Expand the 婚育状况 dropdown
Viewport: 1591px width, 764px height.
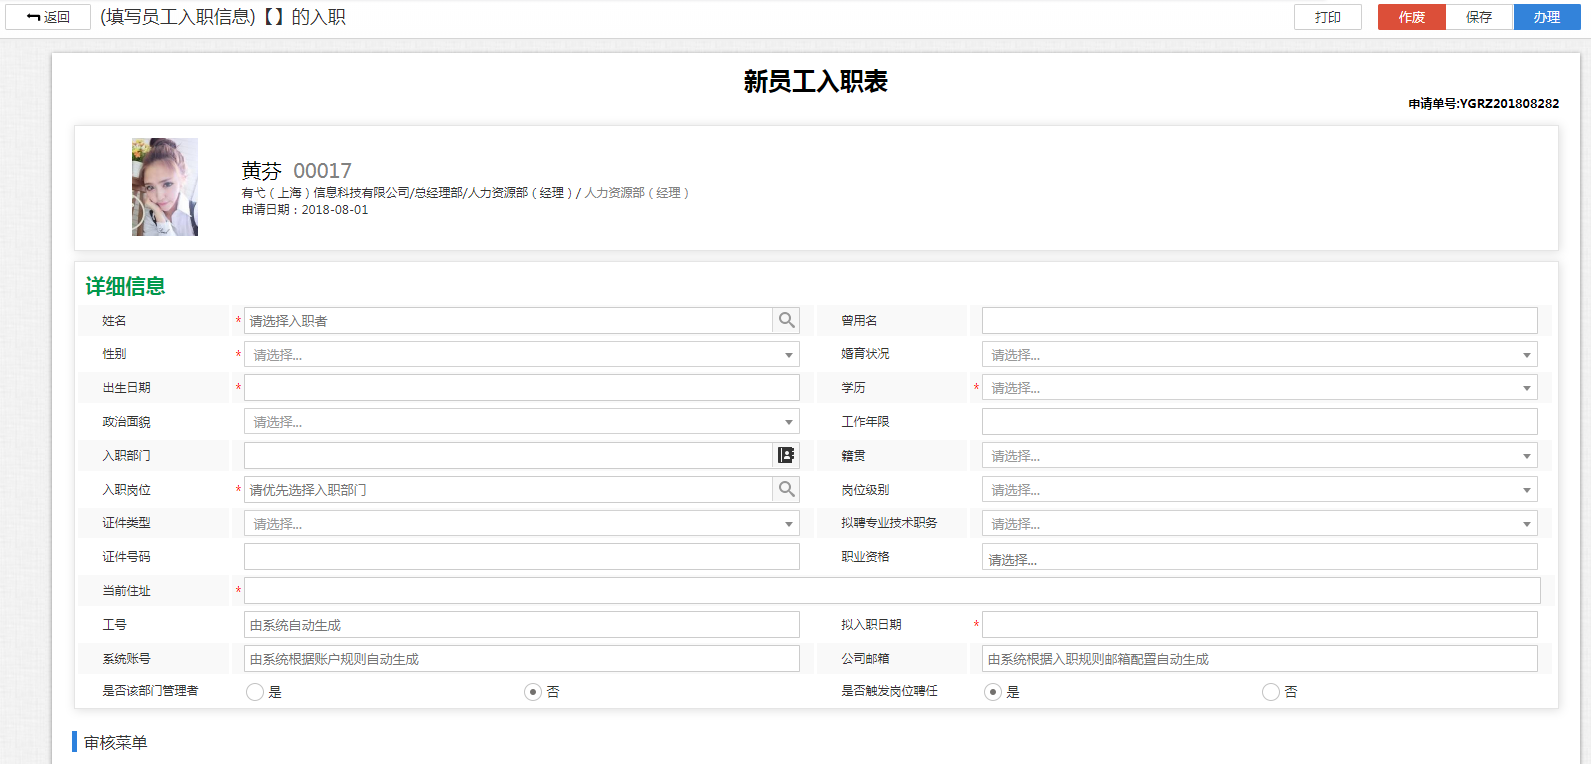pyautogui.click(x=1259, y=355)
